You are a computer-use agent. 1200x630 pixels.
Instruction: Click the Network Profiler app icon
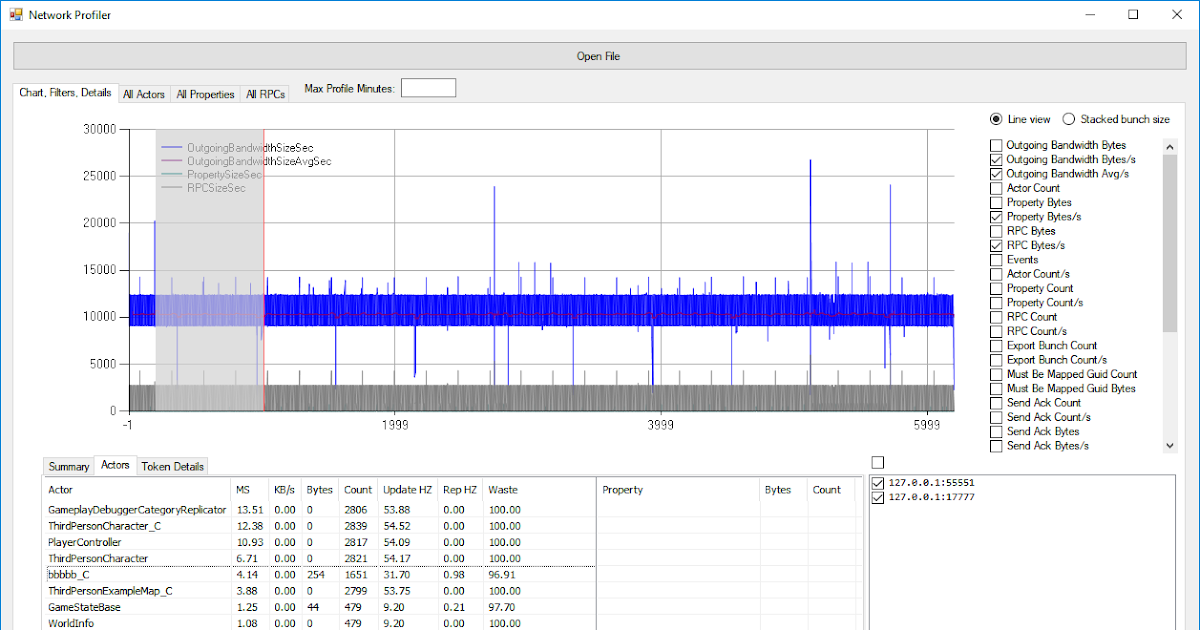click(x=15, y=15)
